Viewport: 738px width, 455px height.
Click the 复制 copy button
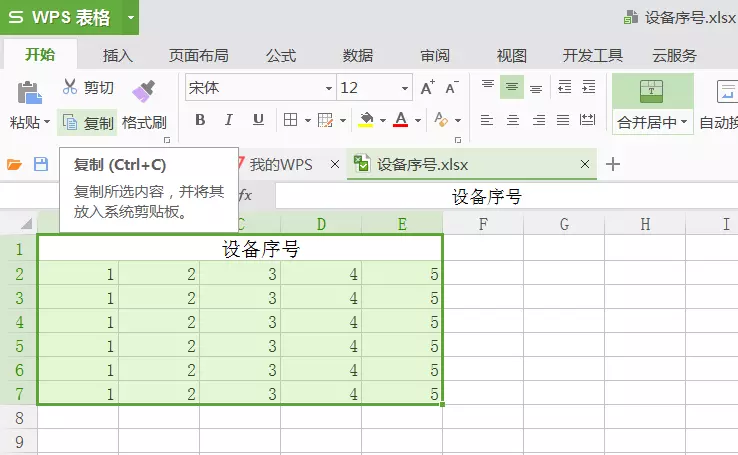pos(87,123)
